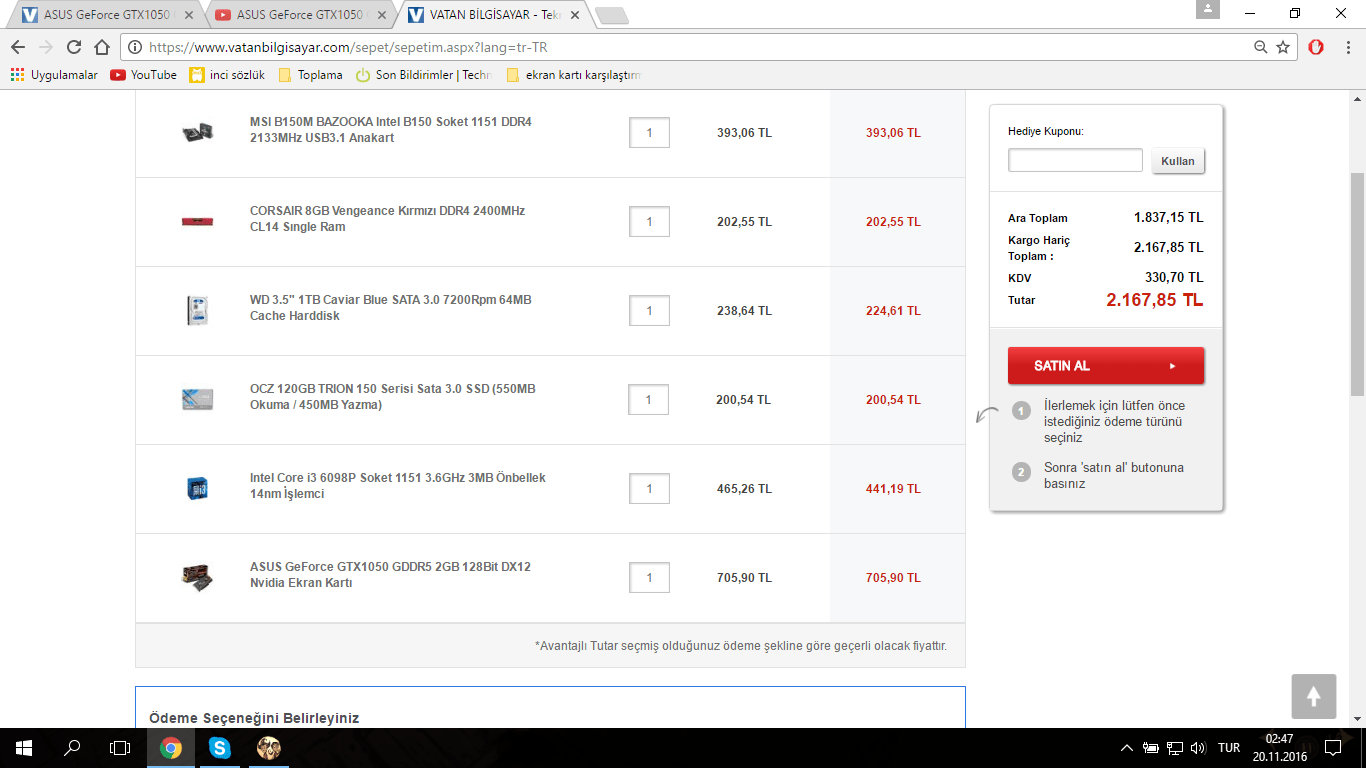
Task: Open the Toplama bookmarks folder
Action: point(310,75)
